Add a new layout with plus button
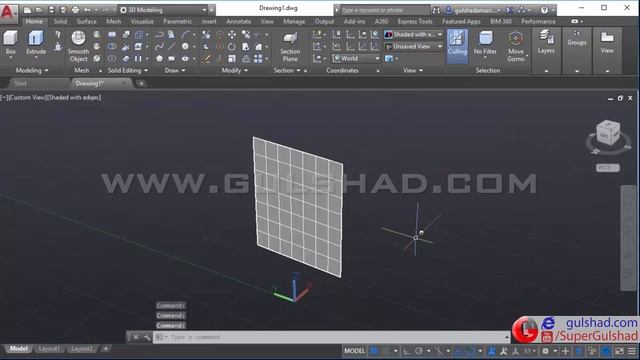640x360 pixels. [x=106, y=349]
